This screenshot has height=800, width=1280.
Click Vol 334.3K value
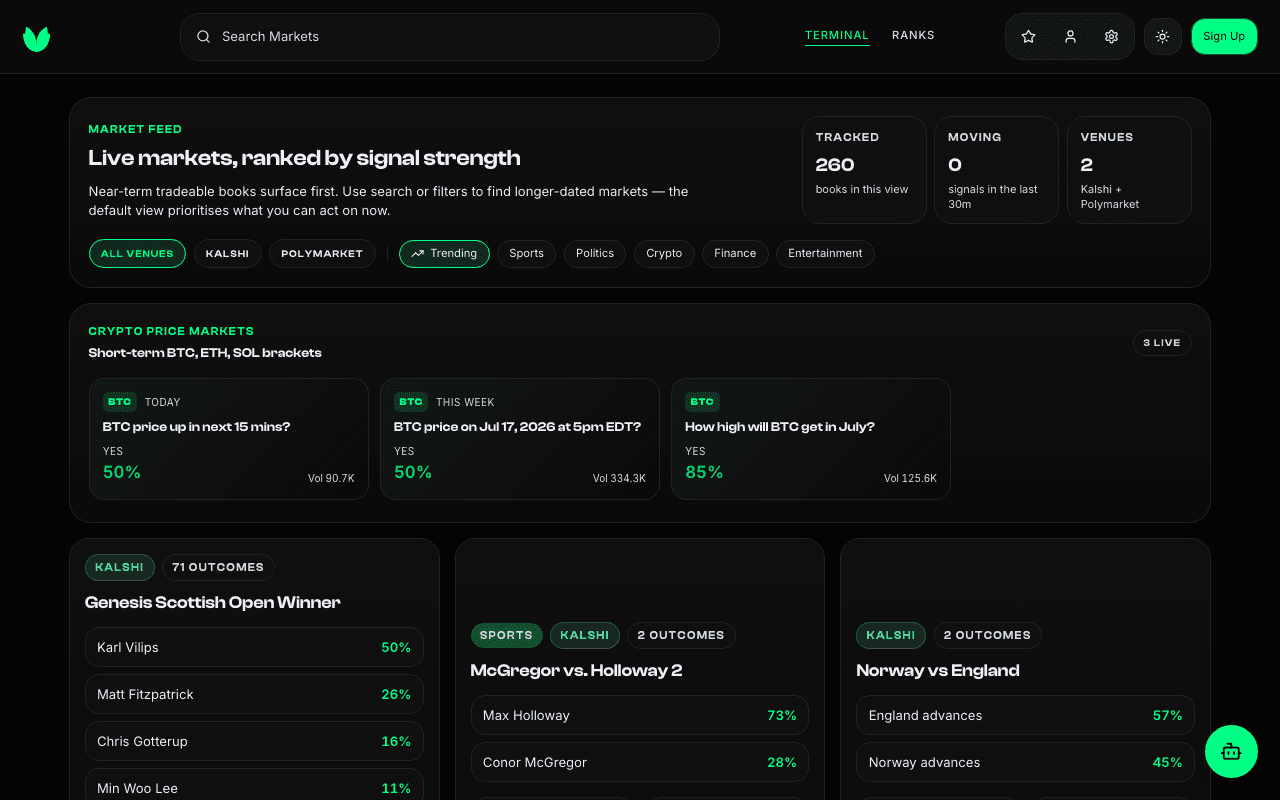click(619, 478)
